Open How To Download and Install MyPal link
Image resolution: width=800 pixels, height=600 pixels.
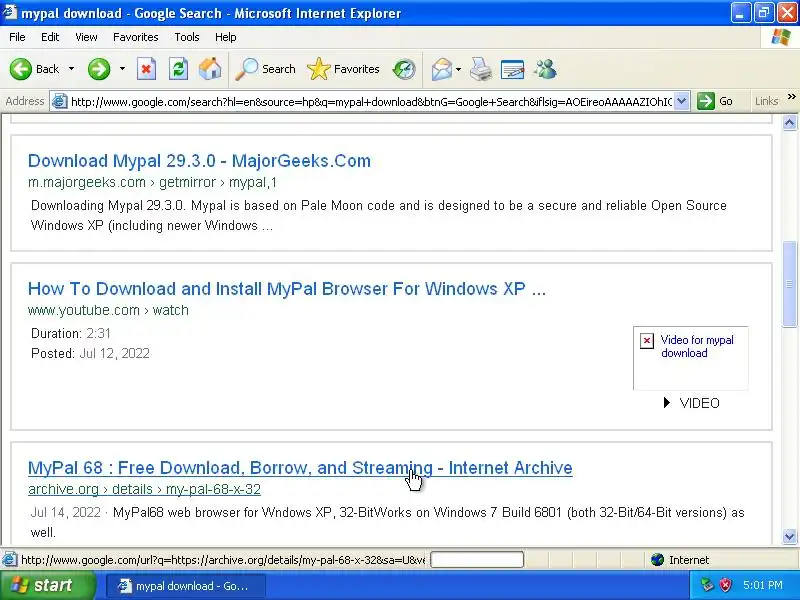coord(287,289)
